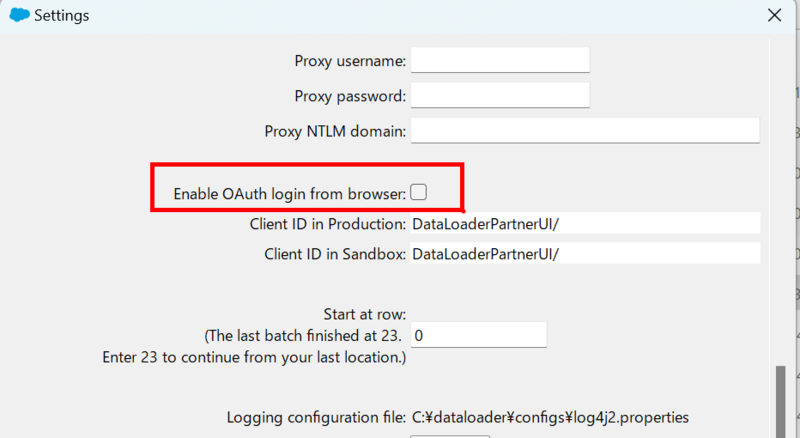This screenshot has width=800, height=438.
Task: Click into the Proxy username field
Action: click(x=500, y=60)
